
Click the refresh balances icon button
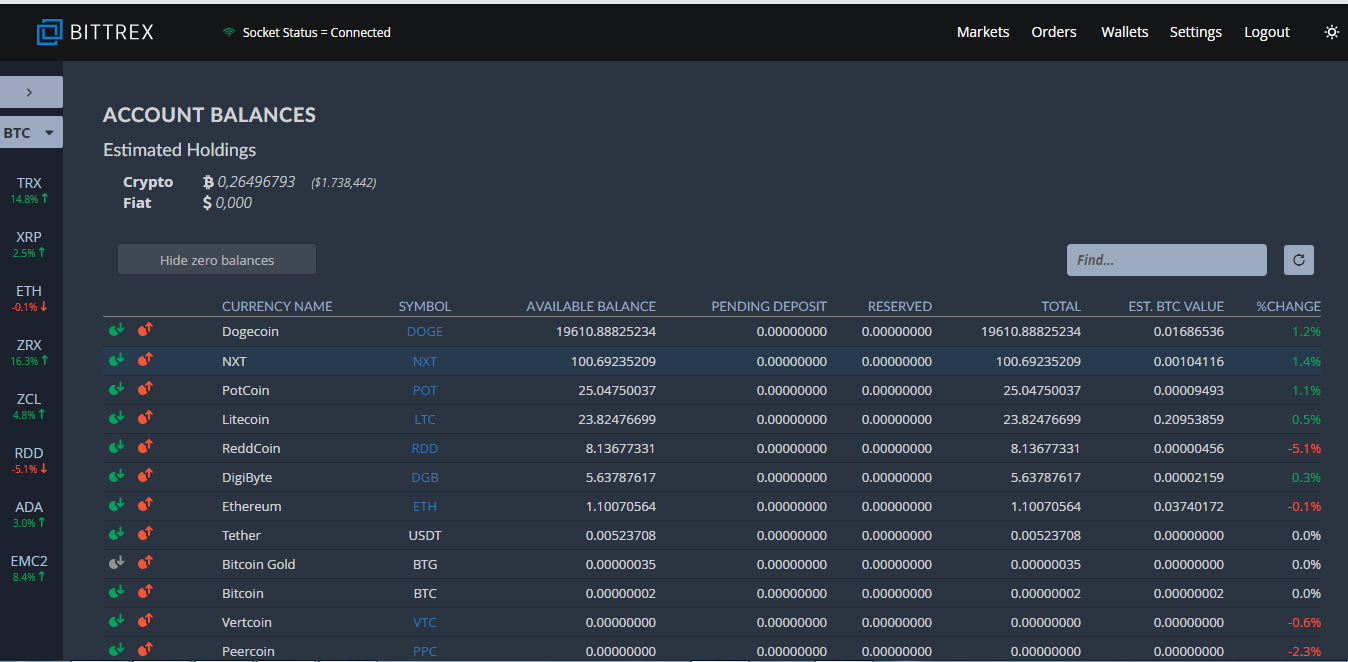(x=1299, y=260)
